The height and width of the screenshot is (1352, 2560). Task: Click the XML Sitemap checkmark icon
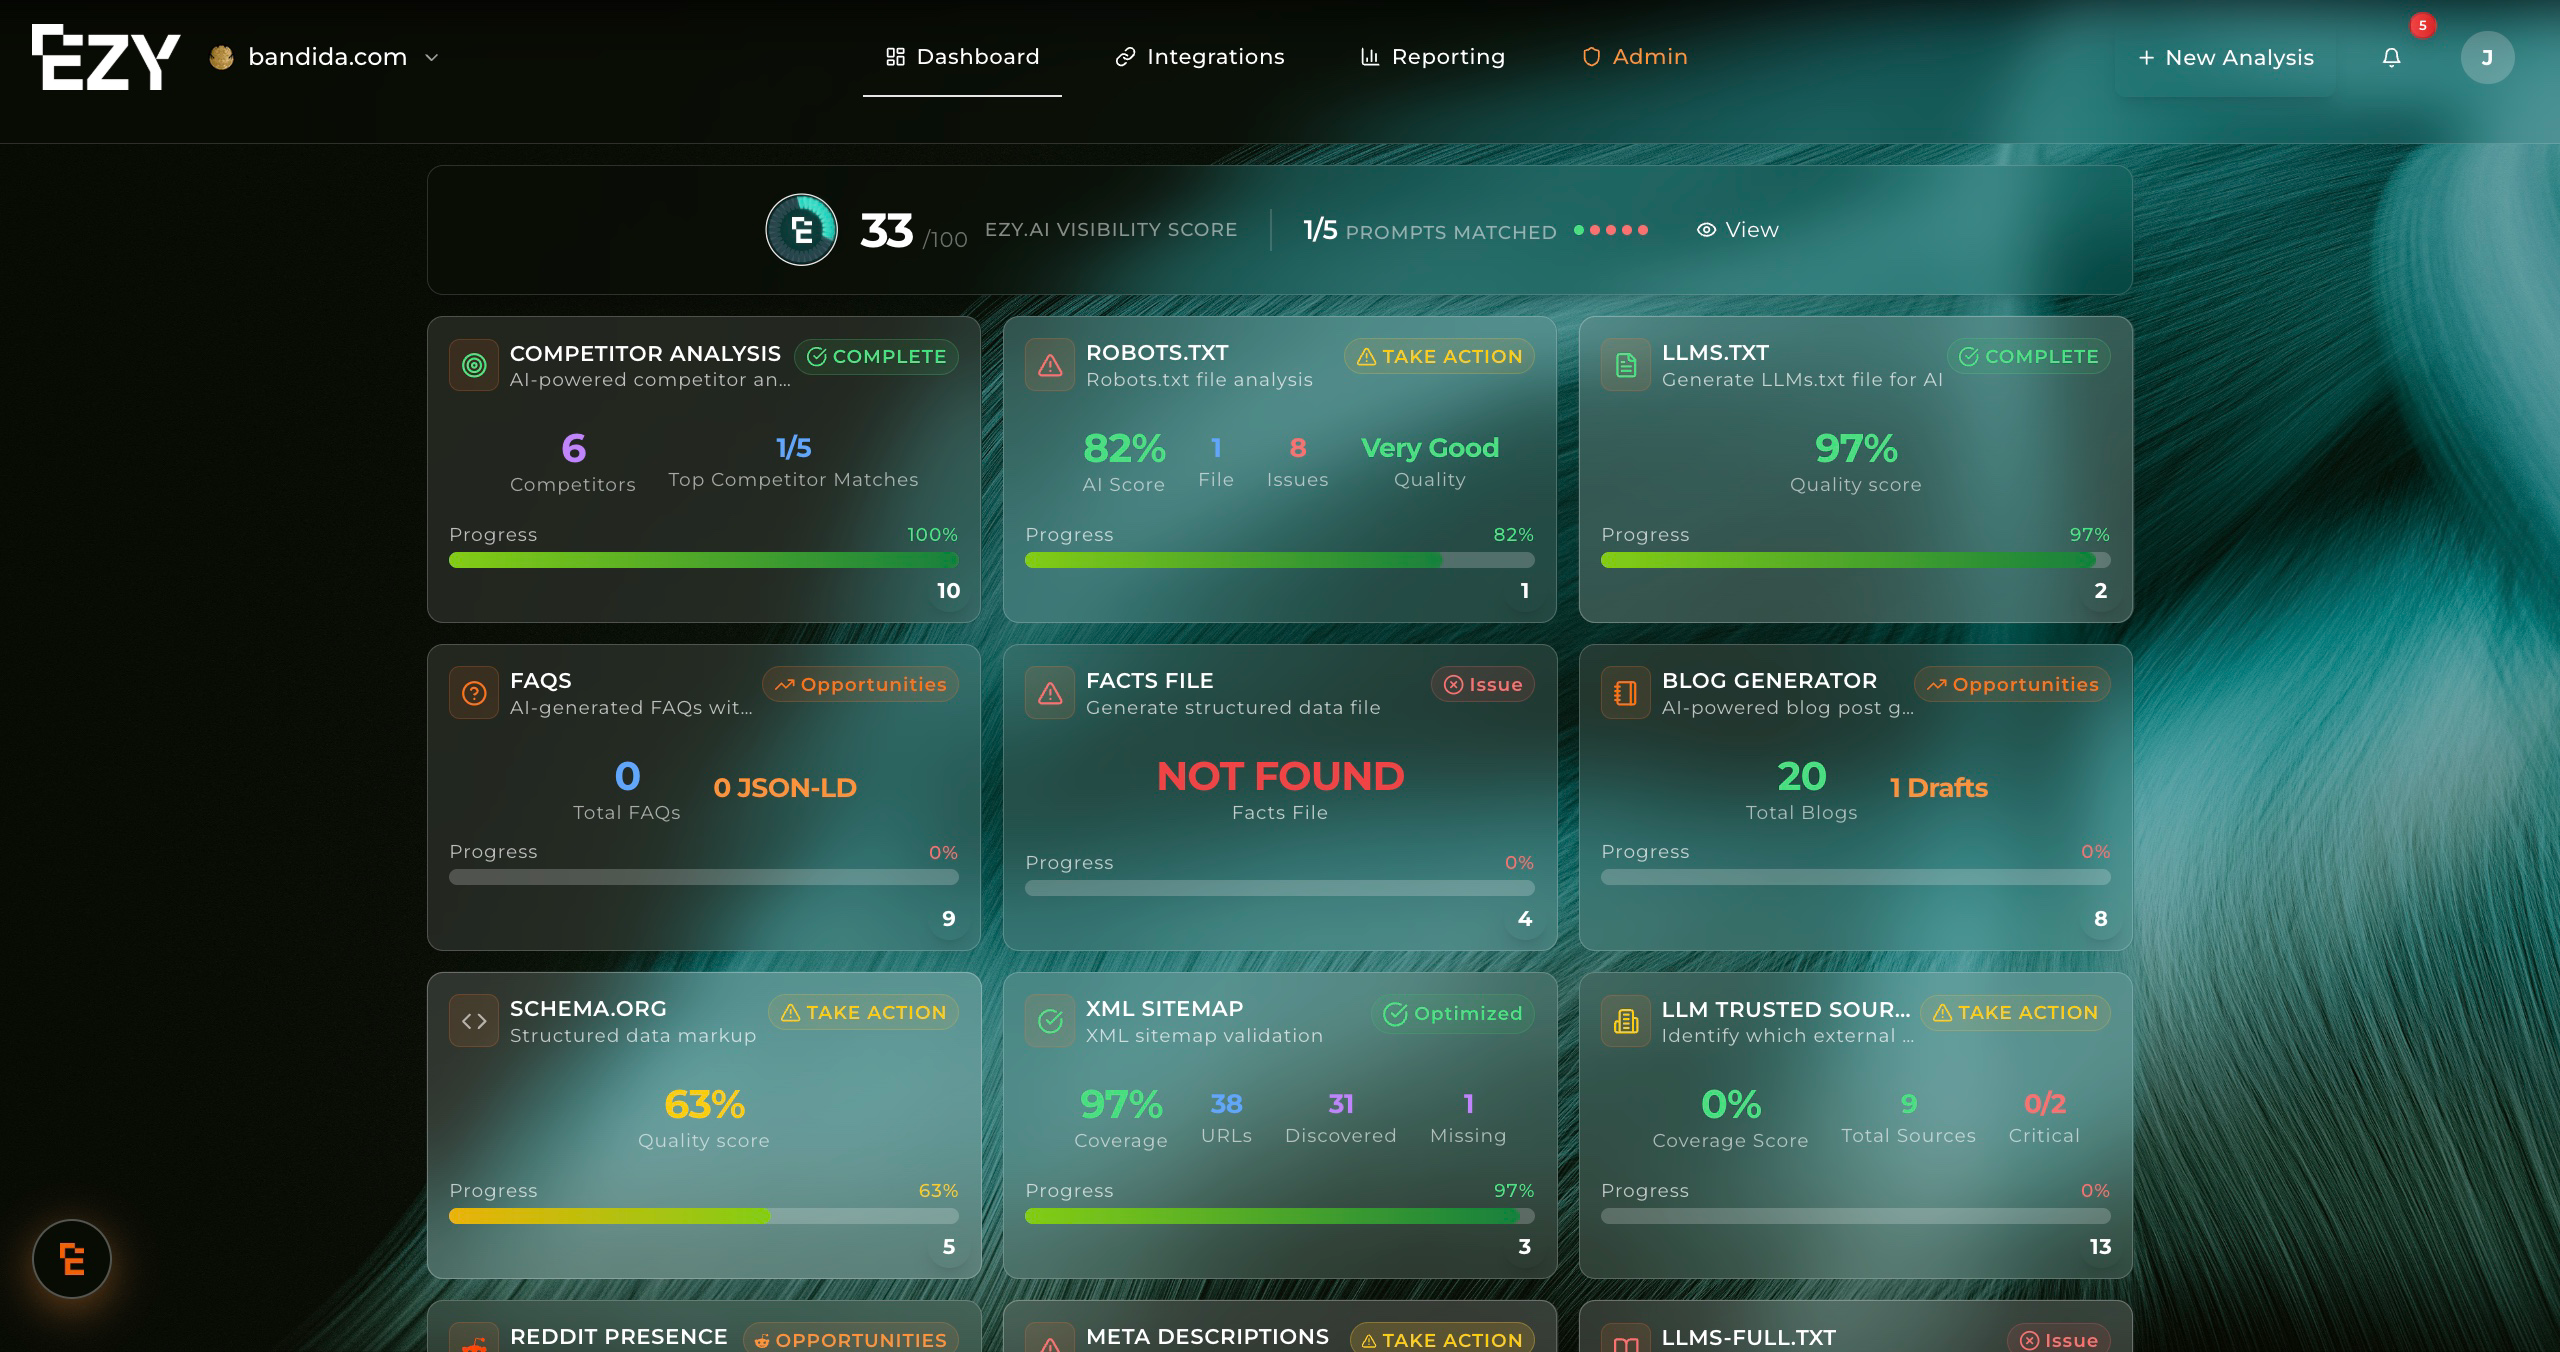(x=1049, y=1020)
